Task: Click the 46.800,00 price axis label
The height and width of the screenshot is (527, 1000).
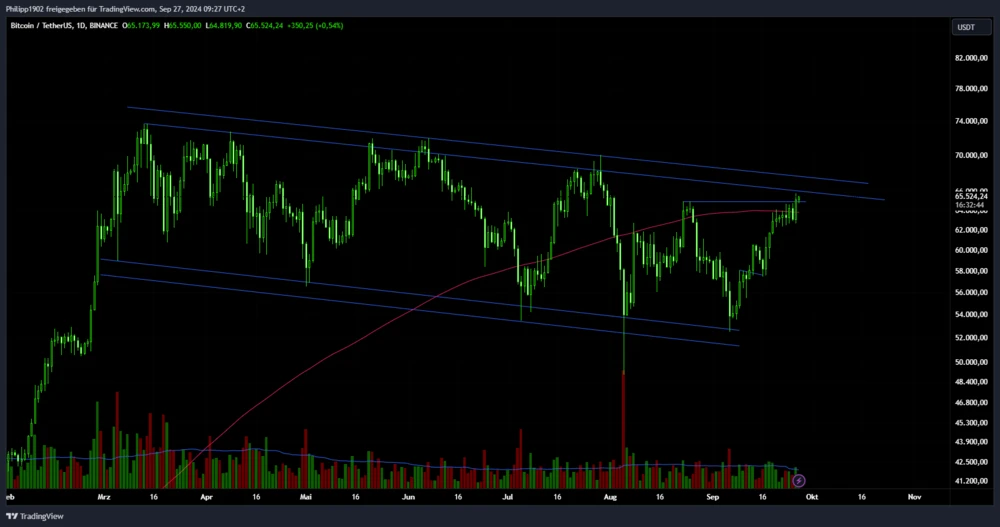Action: (x=971, y=403)
